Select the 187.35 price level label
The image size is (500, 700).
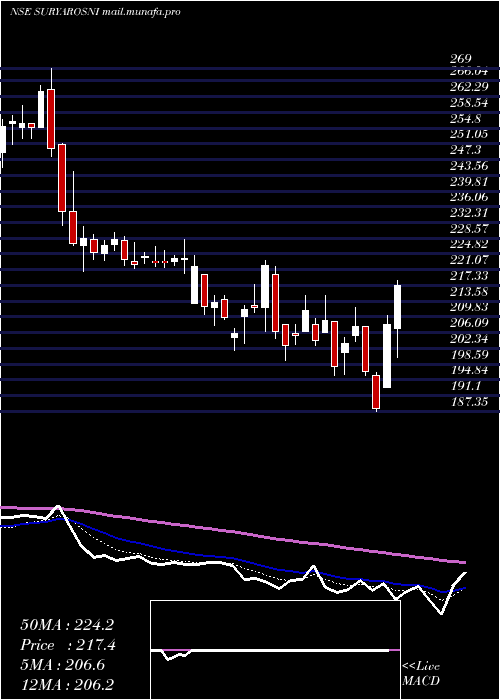(468, 402)
